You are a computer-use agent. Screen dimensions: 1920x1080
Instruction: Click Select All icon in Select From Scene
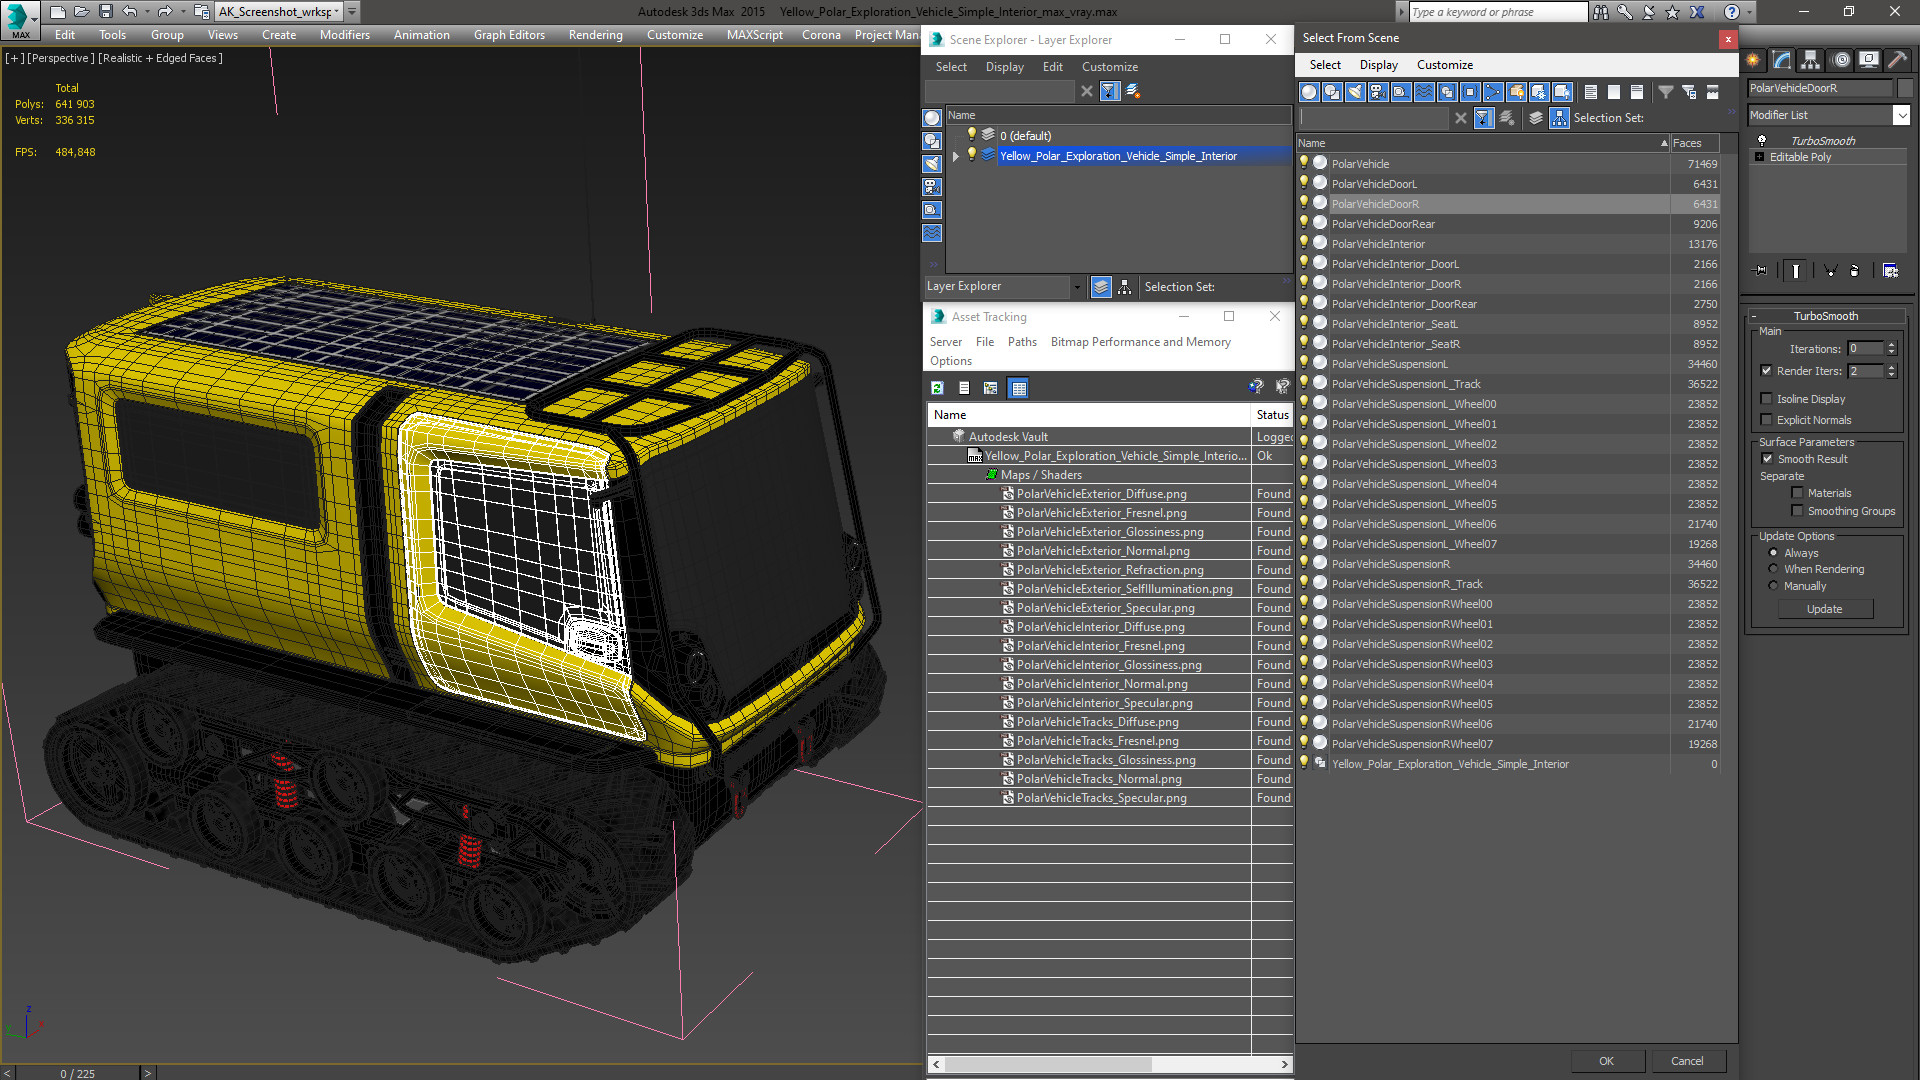click(x=1591, y=92)
